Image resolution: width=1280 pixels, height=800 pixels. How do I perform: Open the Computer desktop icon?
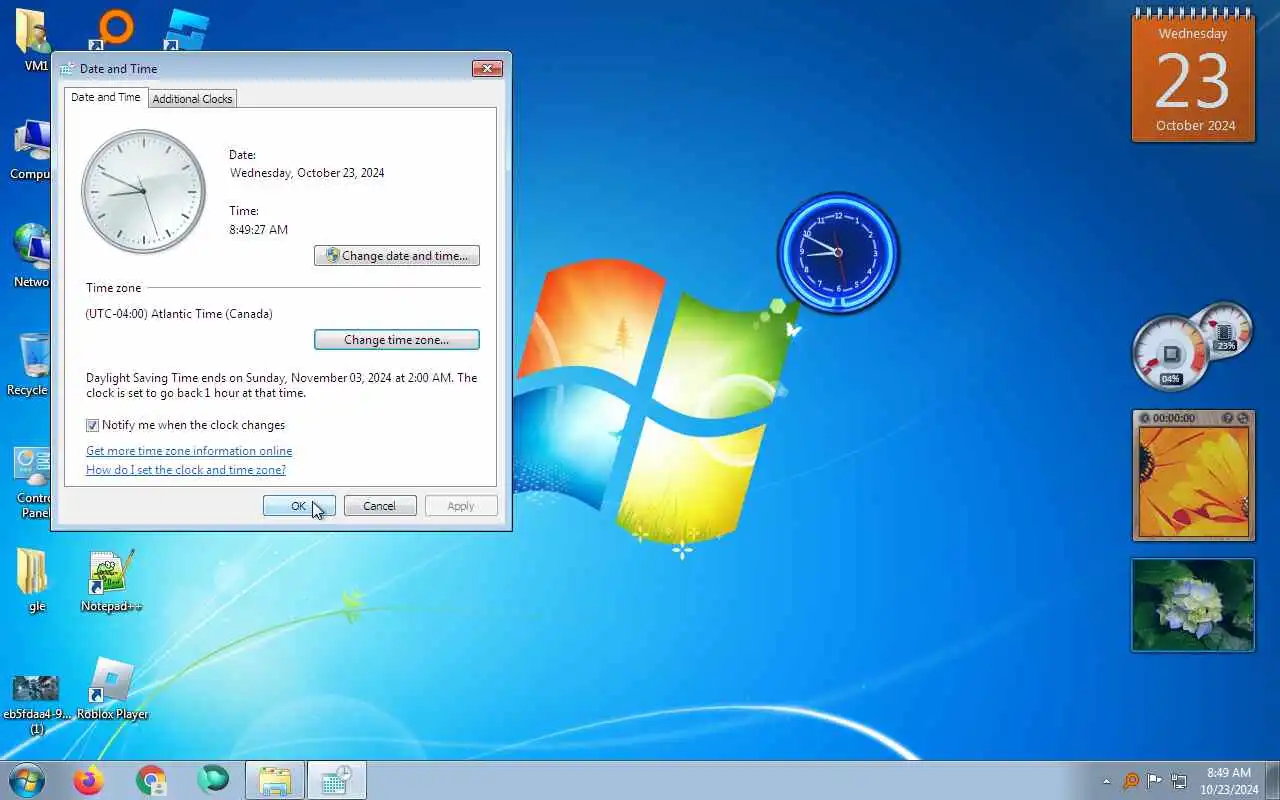click(x=32, y=150)
